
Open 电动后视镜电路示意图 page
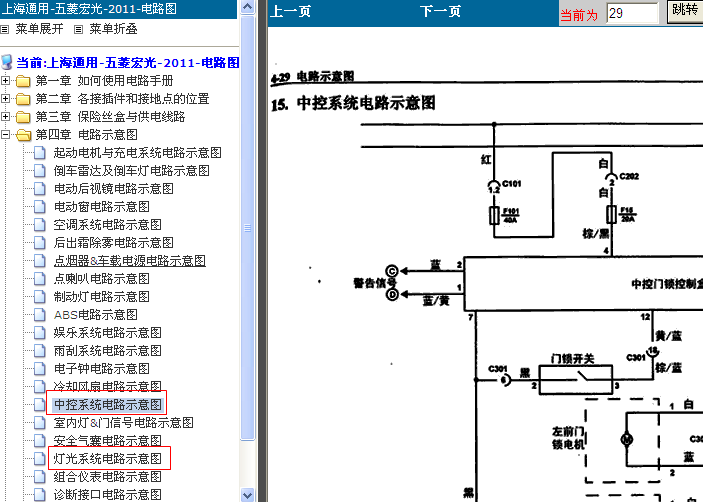pos(113,189)
